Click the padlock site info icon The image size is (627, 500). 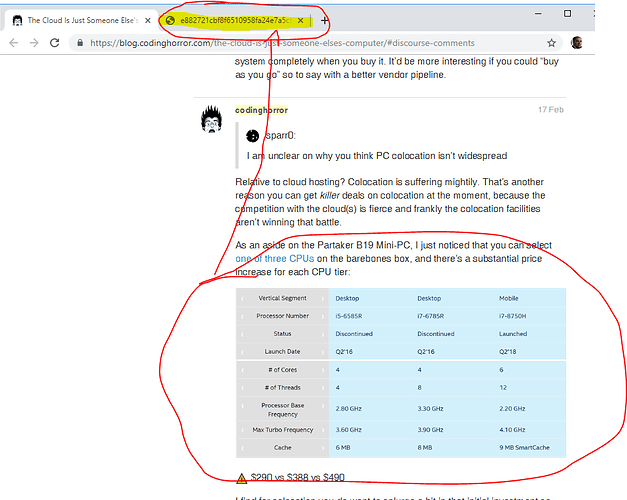80,43
